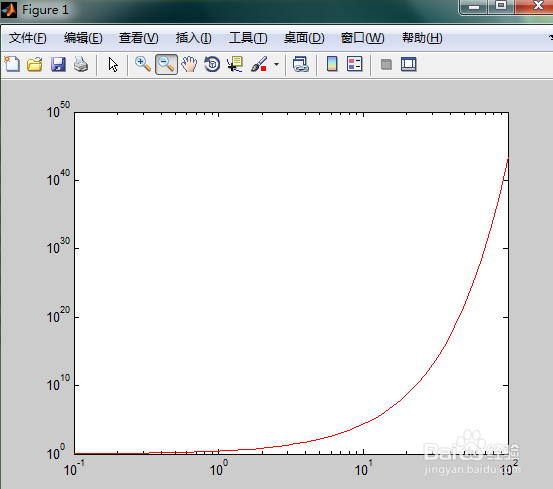This screenshot has width=553, height=489.
Task: Click the New Figure icon
Action: [x=12, y=65]
